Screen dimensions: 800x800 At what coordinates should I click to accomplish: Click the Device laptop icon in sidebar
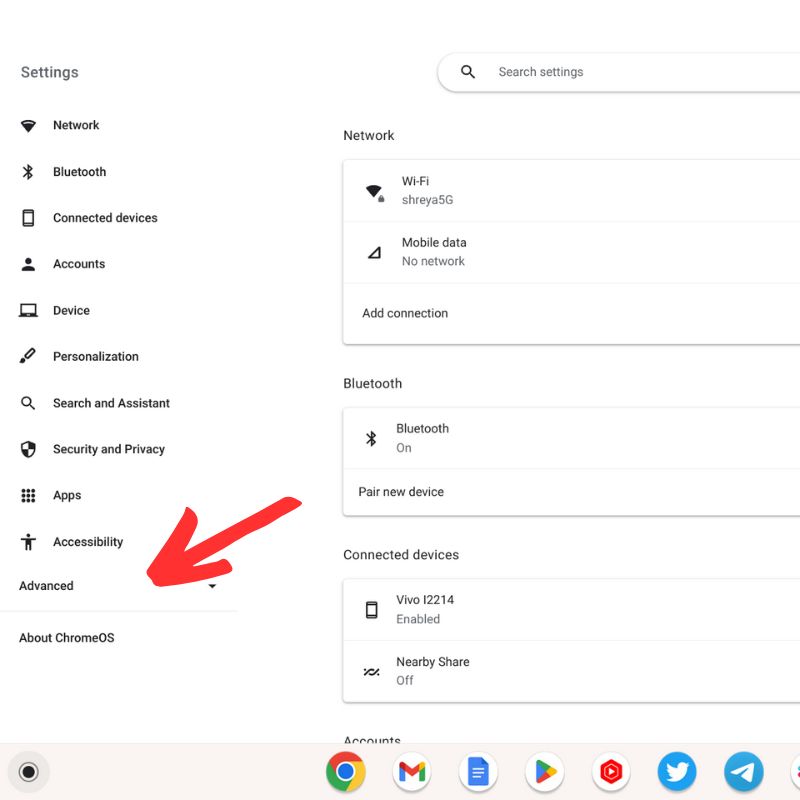tap(28, 310)
